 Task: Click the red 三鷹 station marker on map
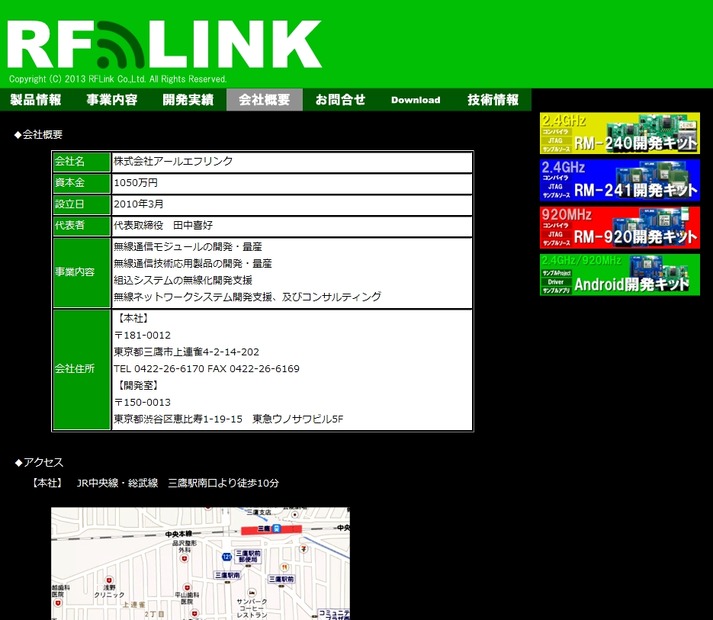click(271, 529)
